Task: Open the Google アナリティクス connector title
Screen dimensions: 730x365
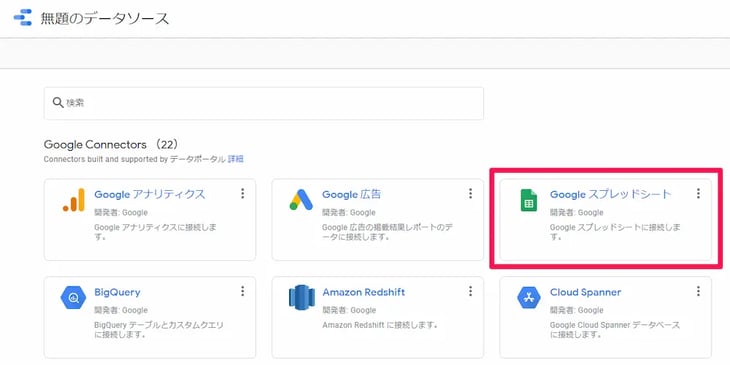Action: pos(149,194)
